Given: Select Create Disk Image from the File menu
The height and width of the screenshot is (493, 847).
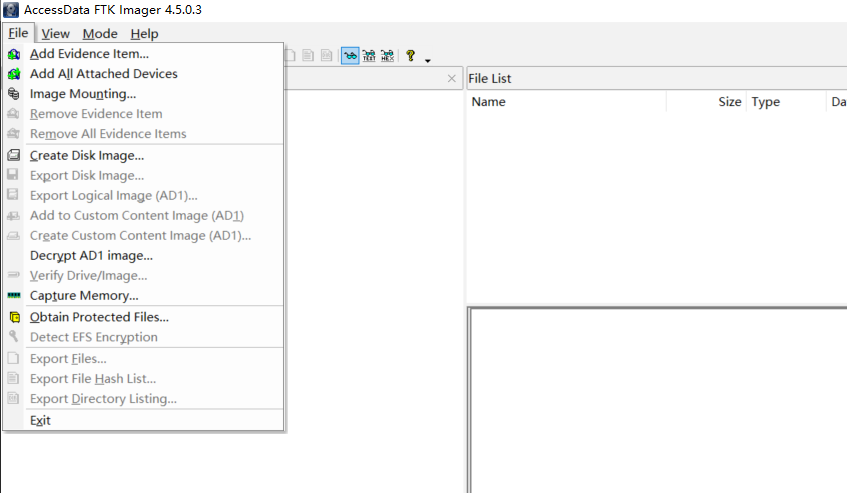Looking at the screenshot, I should click(x=87, y=155).
